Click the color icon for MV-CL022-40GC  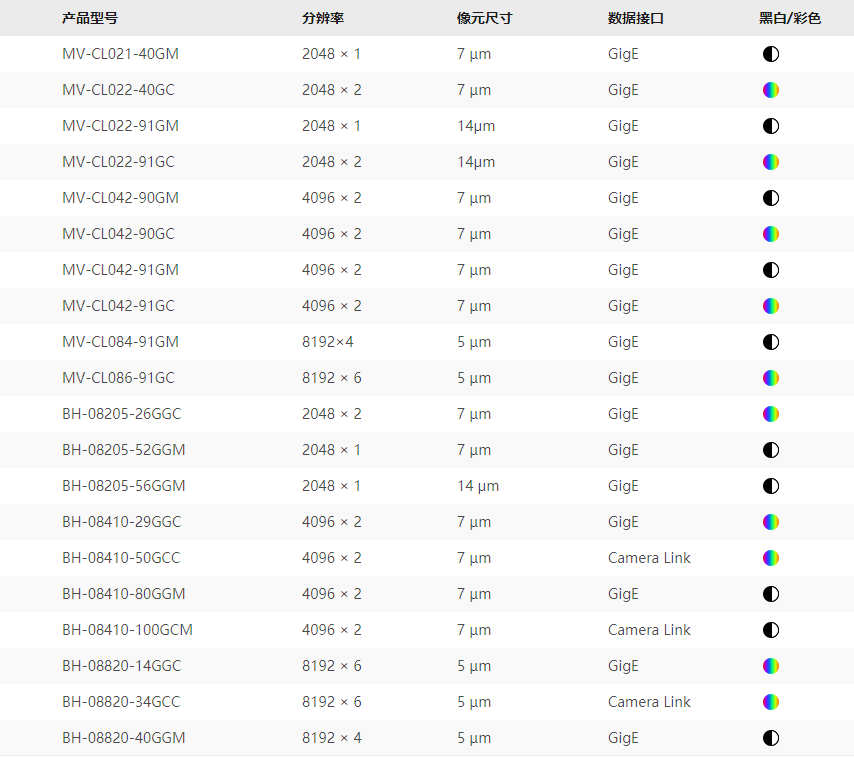click(x=770, y=90)
